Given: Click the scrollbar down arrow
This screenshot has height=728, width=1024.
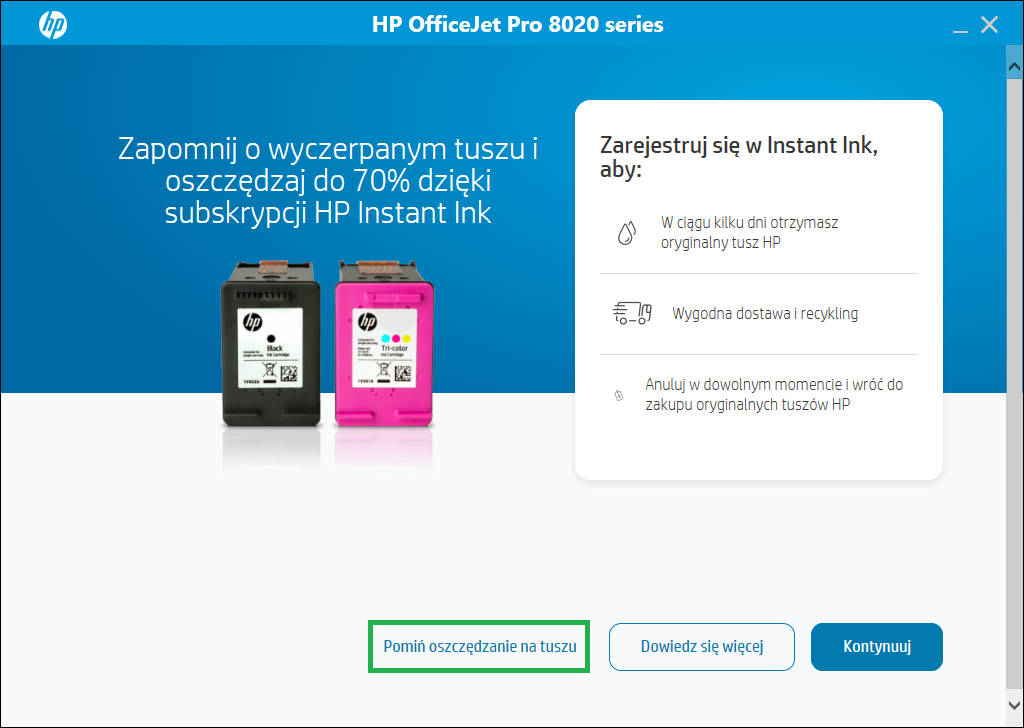Looking at the screenshot, I should 1014,704.
